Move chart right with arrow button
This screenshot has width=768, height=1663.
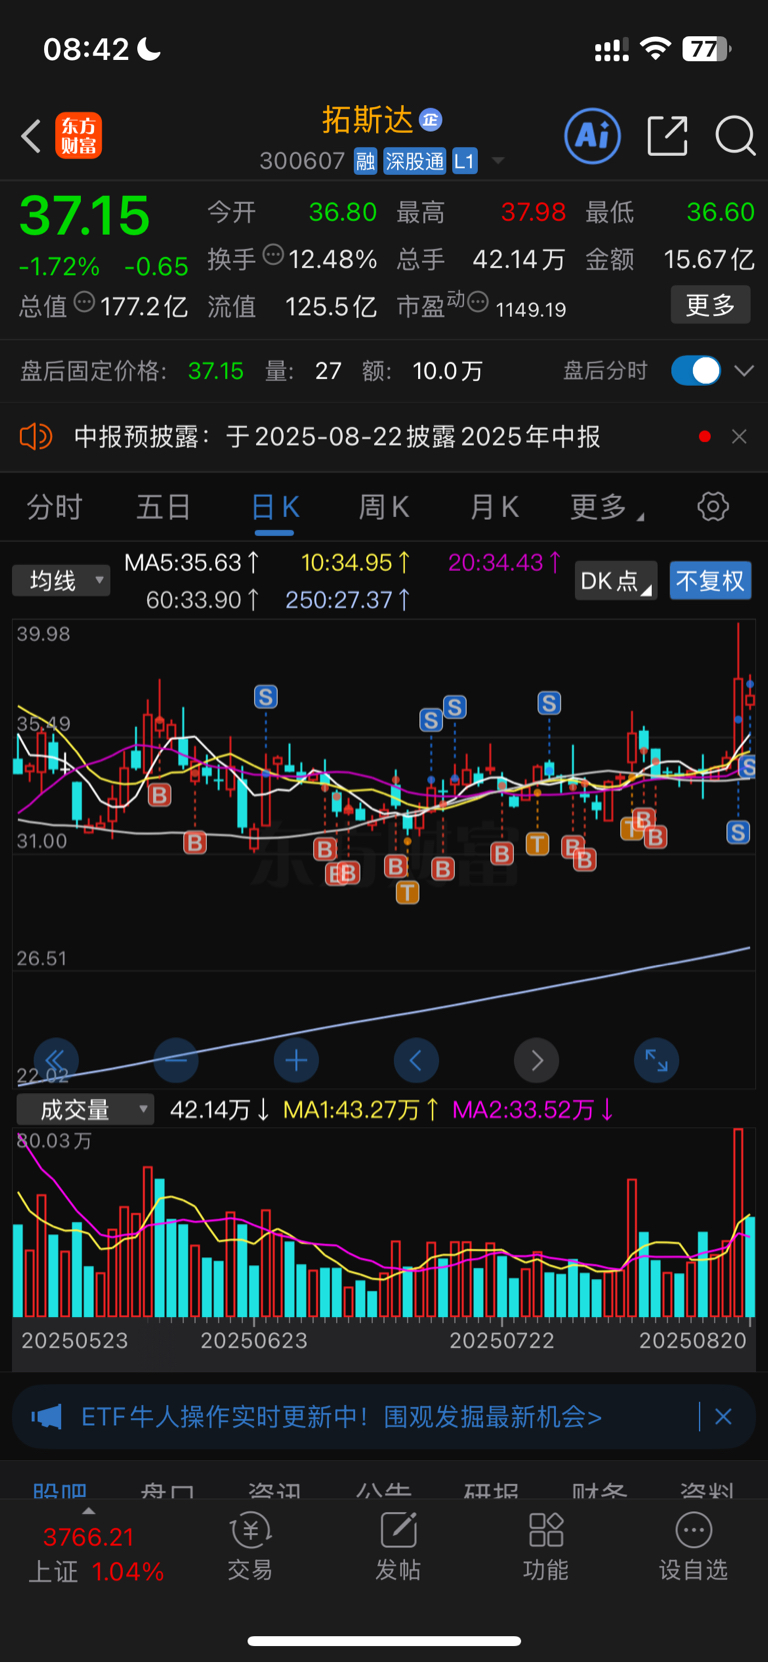click(x=537, y=1060)
